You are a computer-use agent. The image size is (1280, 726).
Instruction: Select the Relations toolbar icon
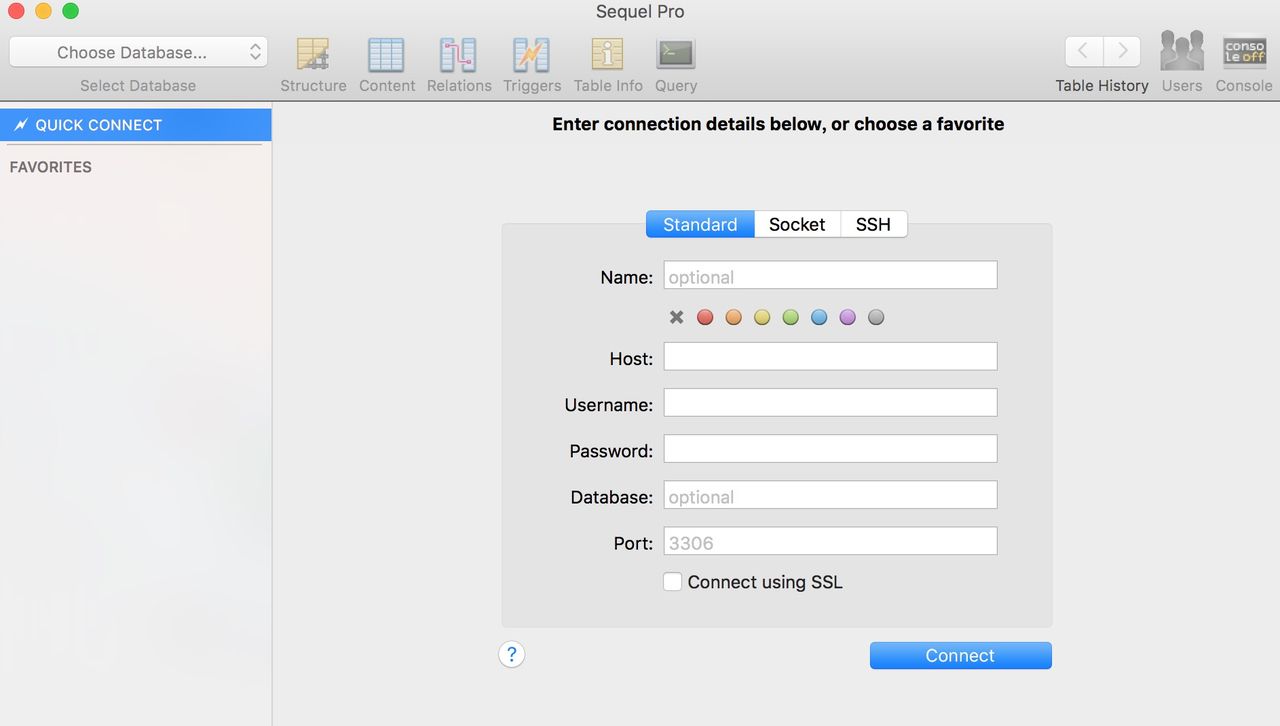tap(459, 55)
